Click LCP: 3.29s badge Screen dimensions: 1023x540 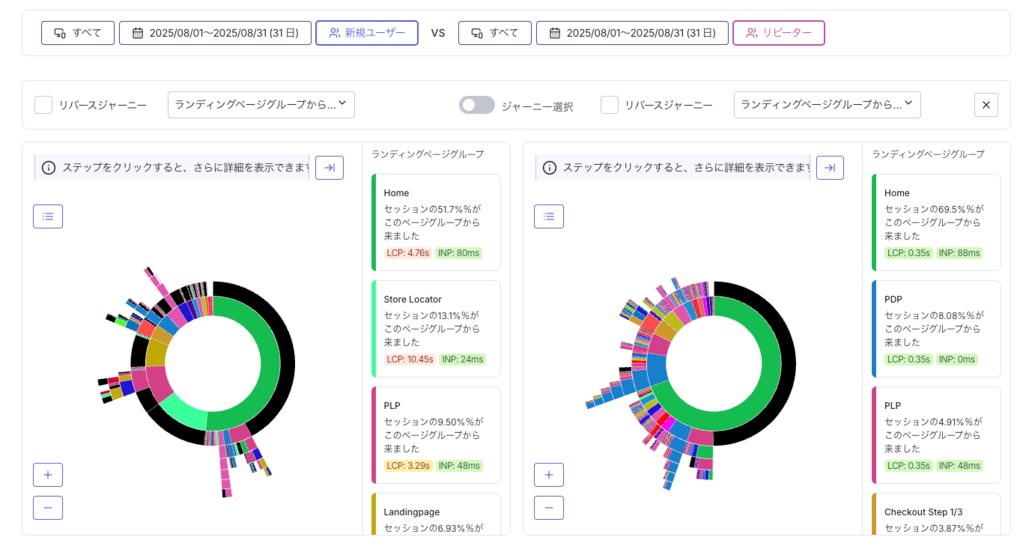(x=408, y=466)
